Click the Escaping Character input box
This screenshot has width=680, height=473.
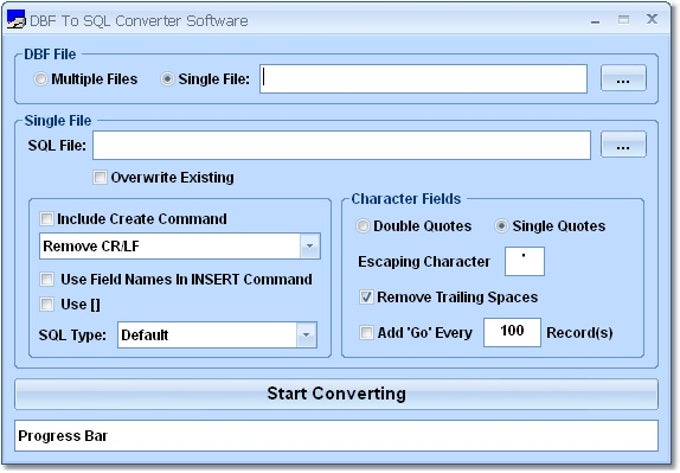pyautogui.click(x=524, y=262)
